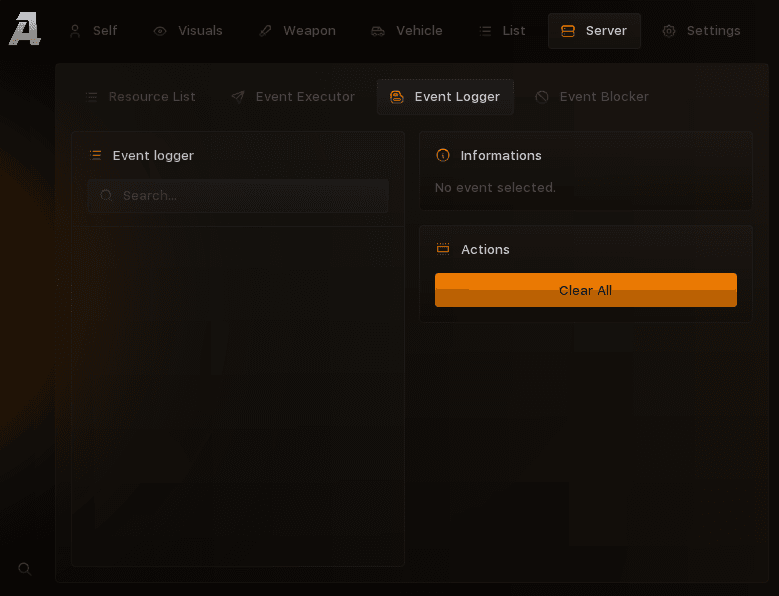Open the Self tab
The width and height of the screenshot is (779, 596).
[93, 31]
